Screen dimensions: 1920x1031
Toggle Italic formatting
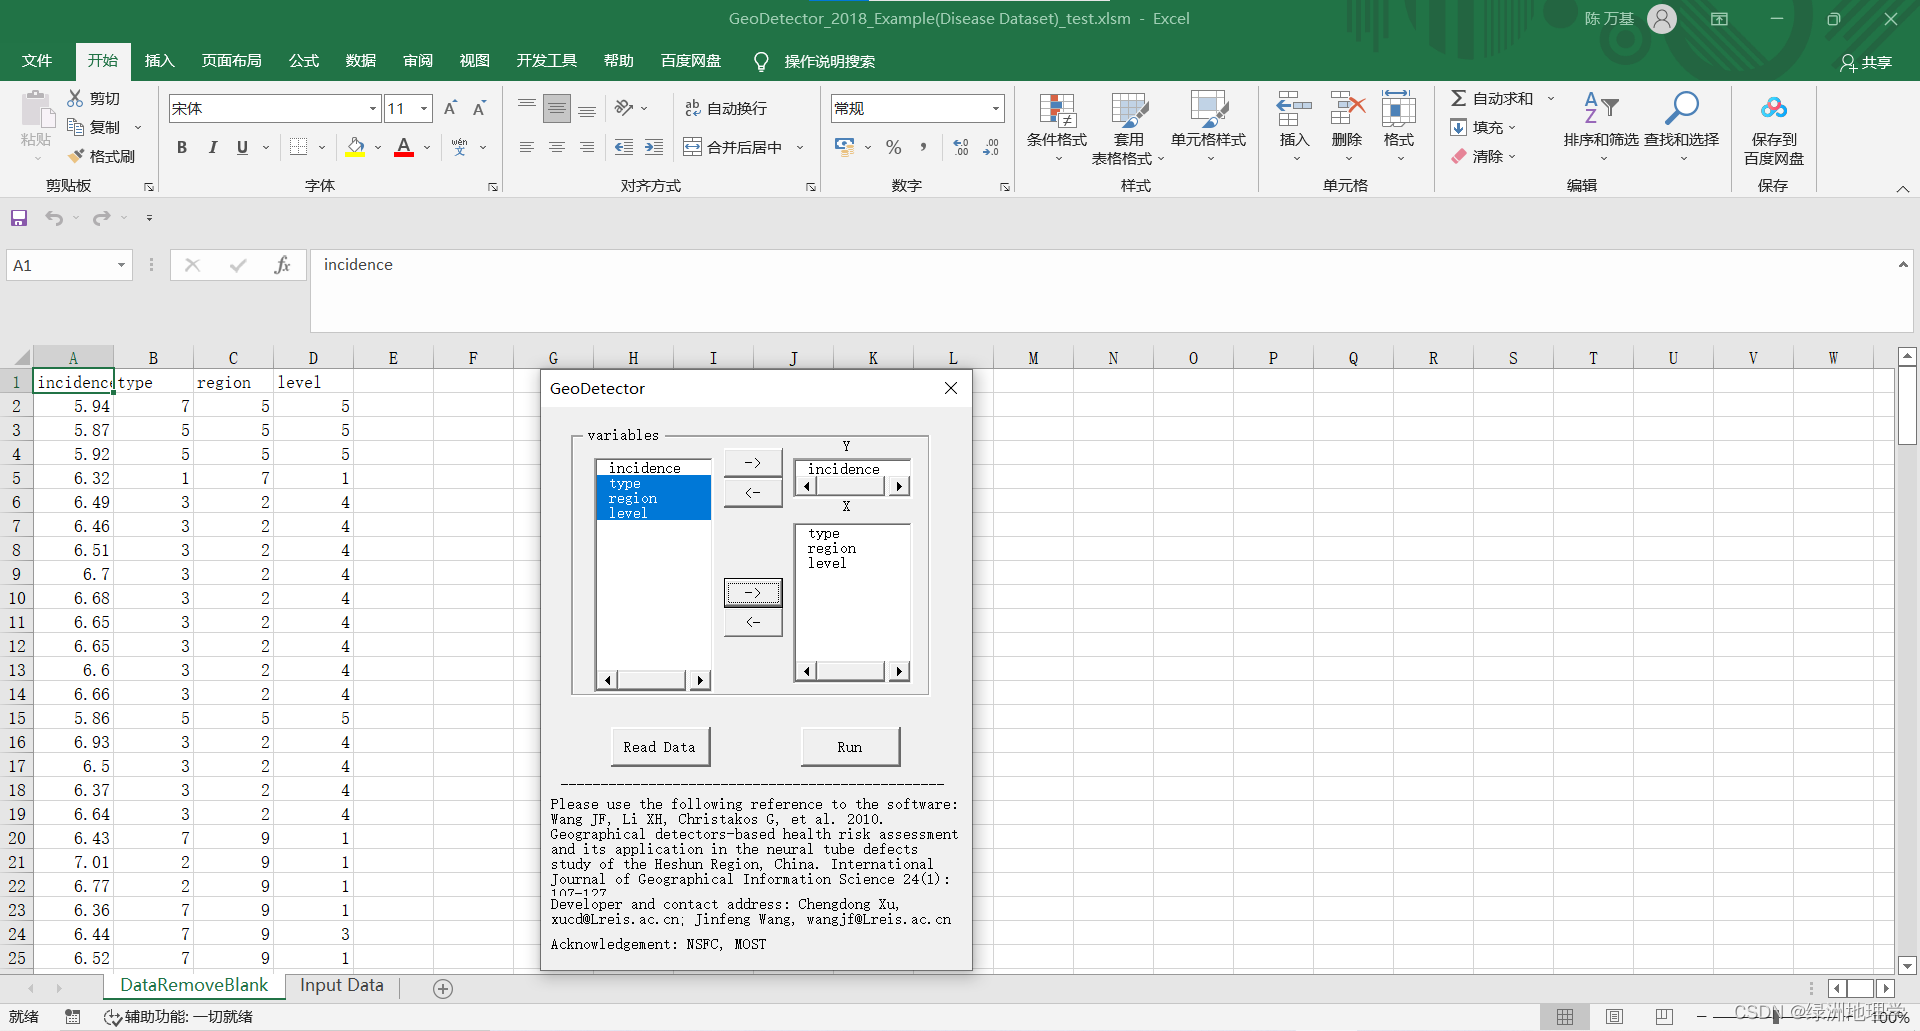212,147
